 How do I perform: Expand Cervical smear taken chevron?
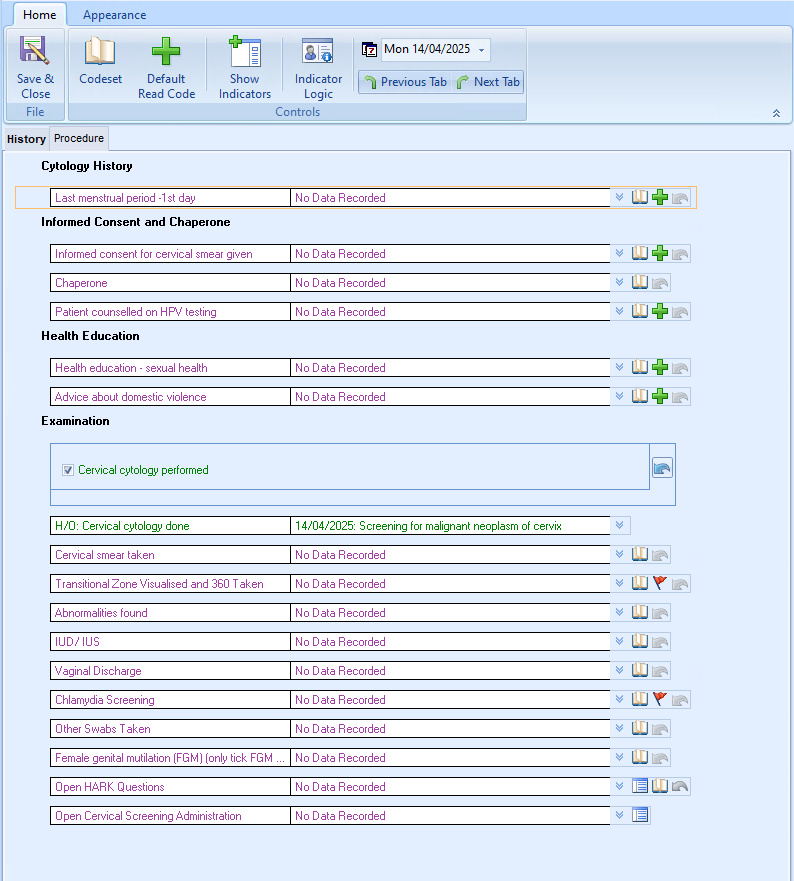(619, 555)
